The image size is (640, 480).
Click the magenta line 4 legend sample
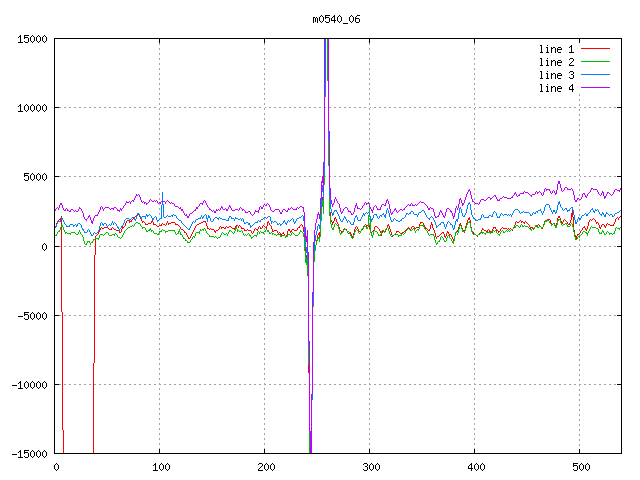pos(596,88)
